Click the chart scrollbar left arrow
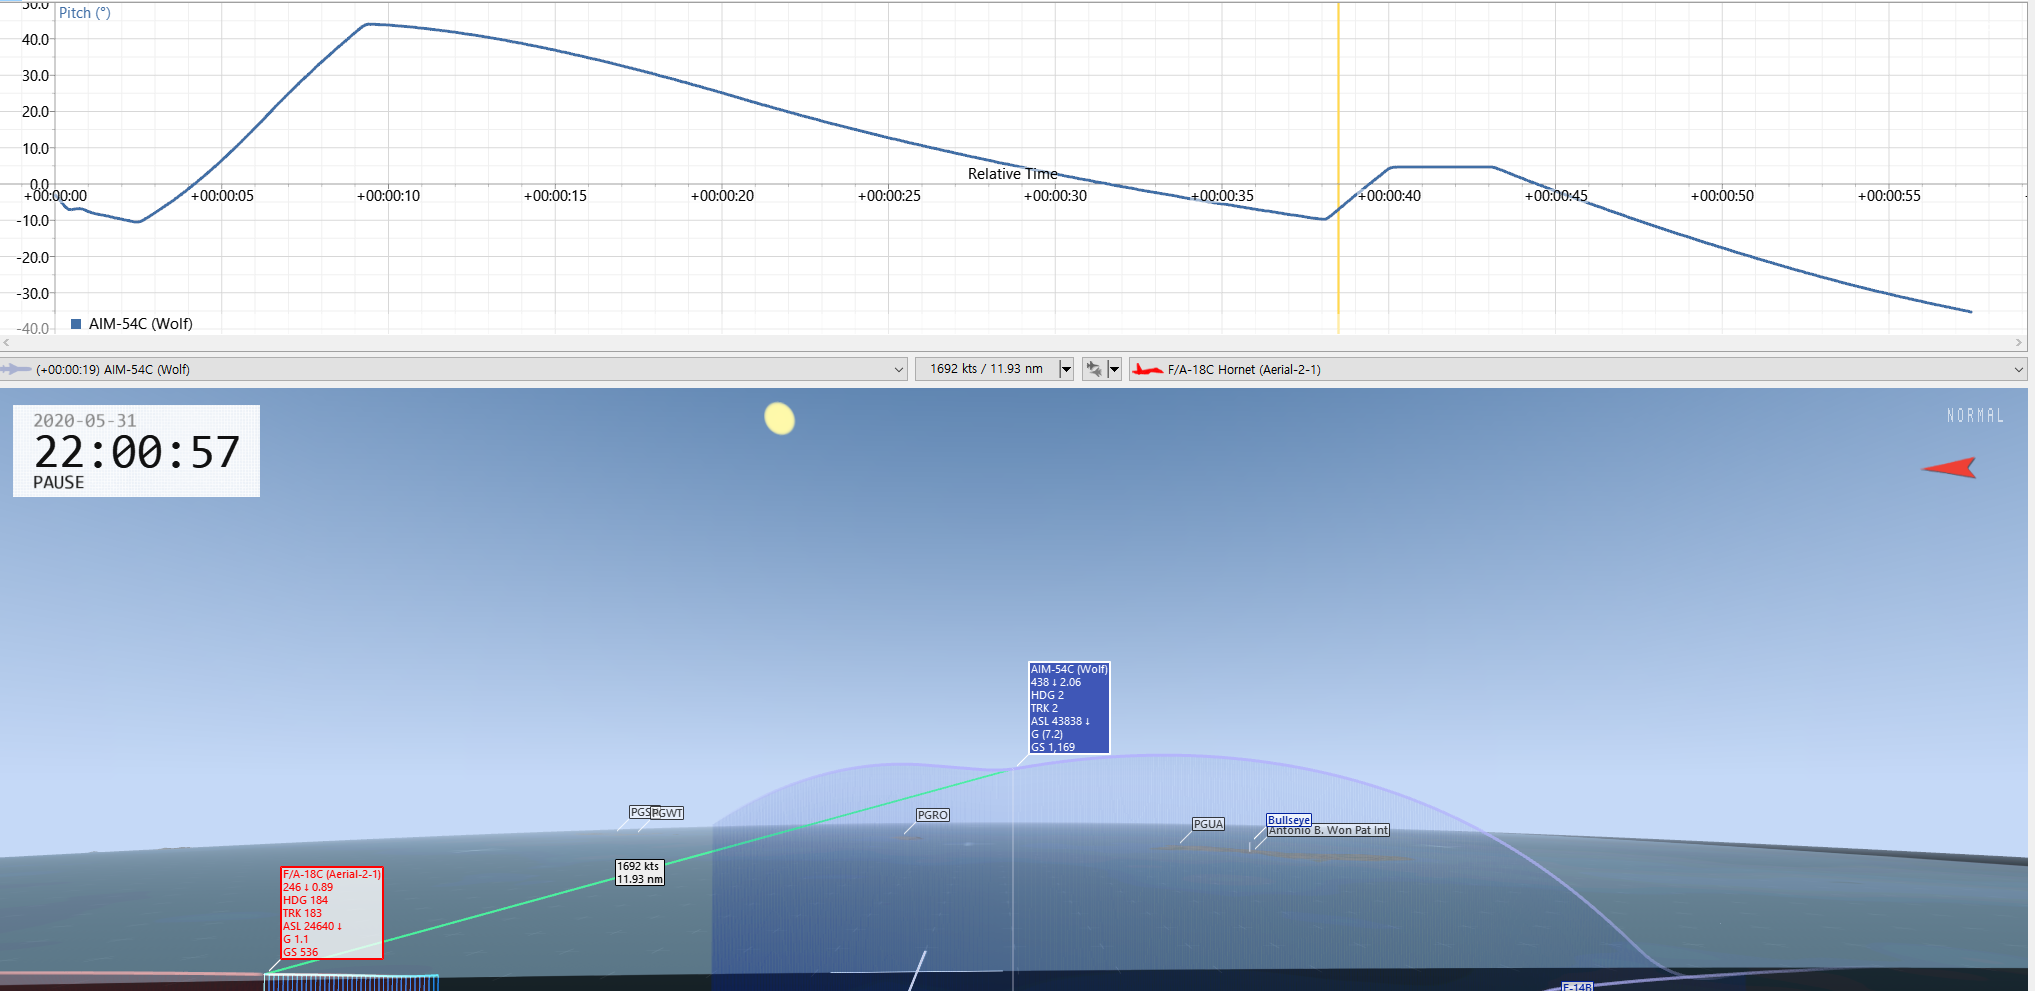The height and width of the screenshot is (991, 2035). point(7,343)
